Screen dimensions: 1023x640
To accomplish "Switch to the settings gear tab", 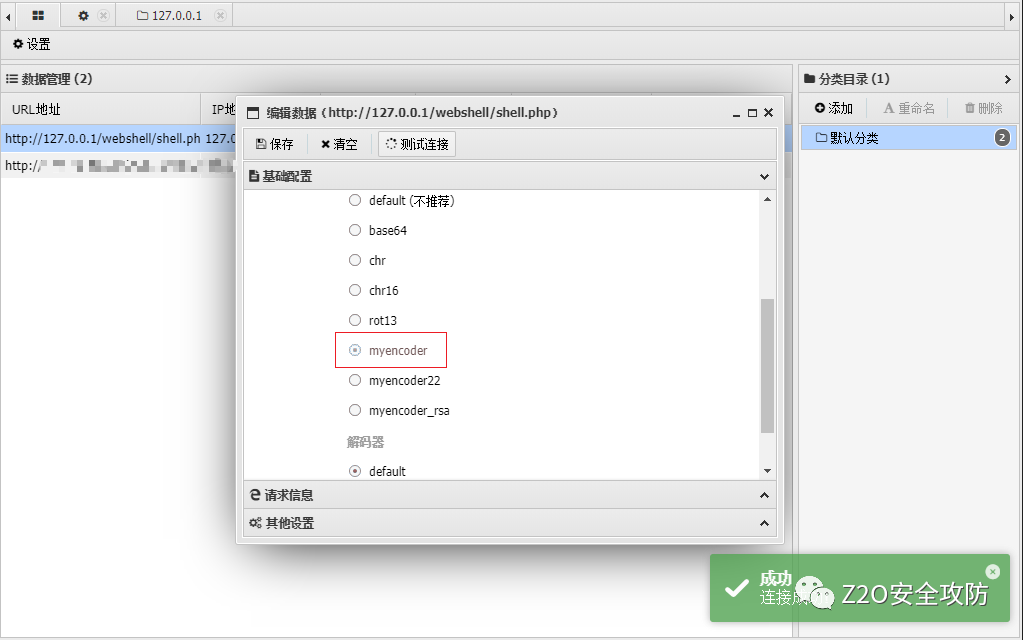I will tap(84, 15).
